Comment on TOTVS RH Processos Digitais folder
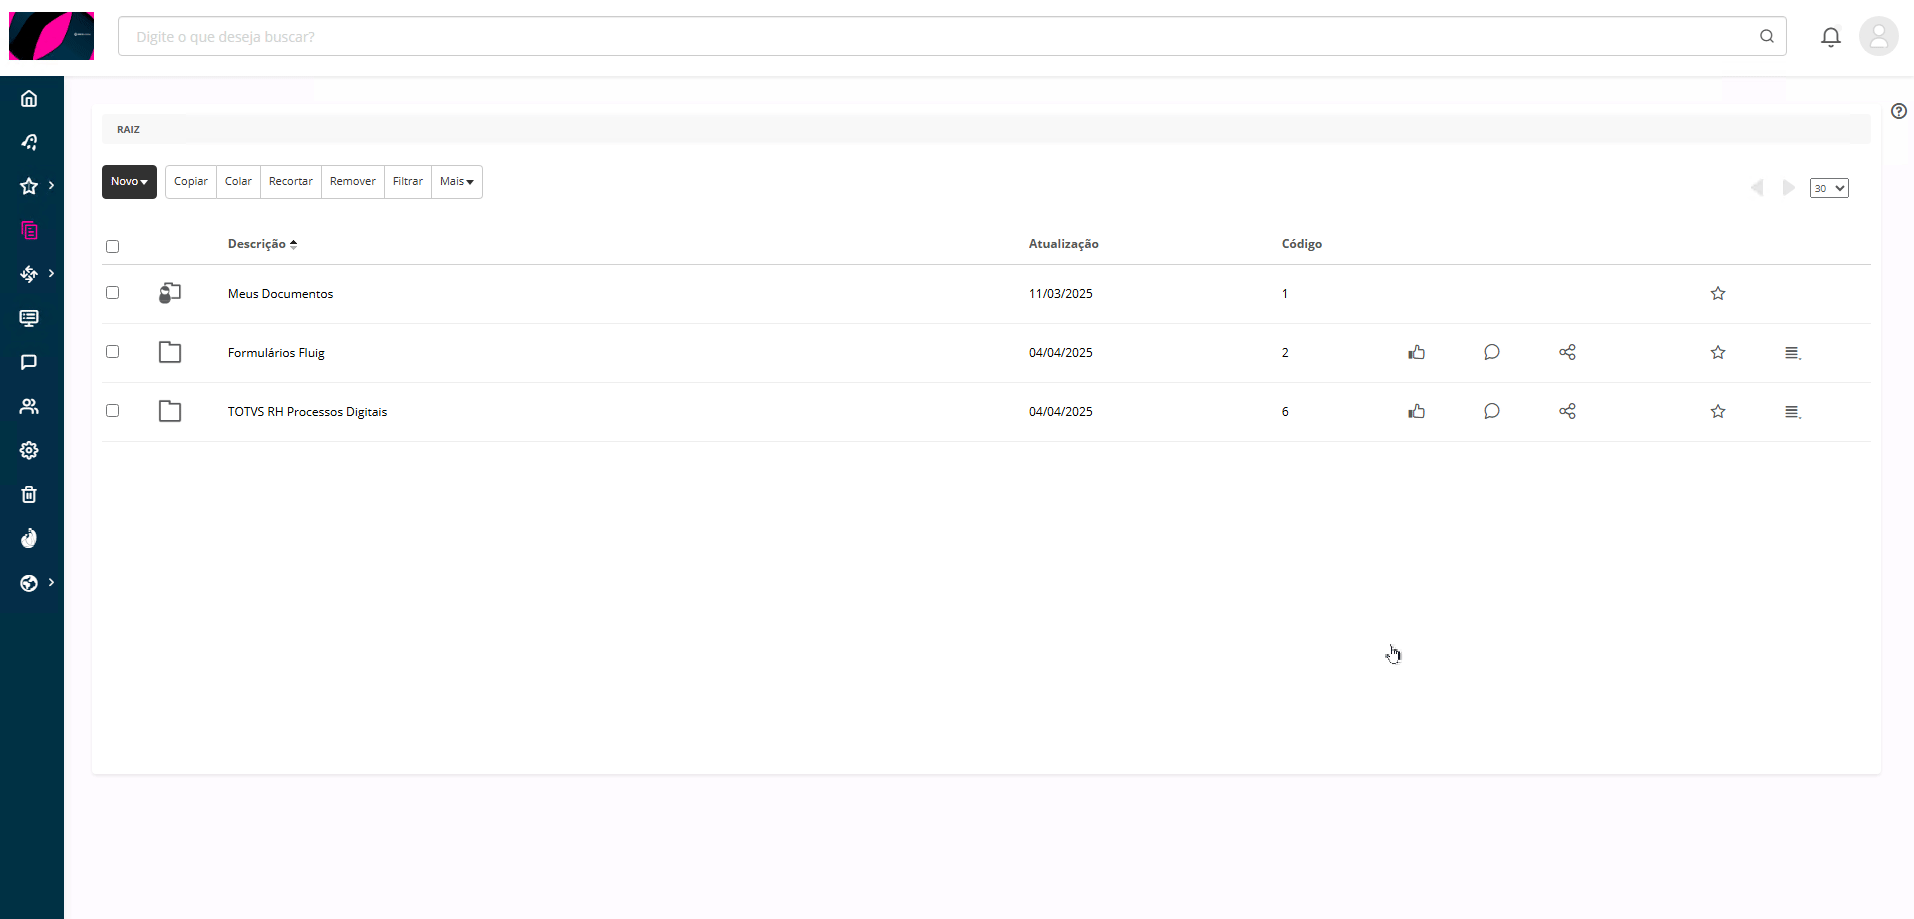1914x919 pixels. [1492, 411]
